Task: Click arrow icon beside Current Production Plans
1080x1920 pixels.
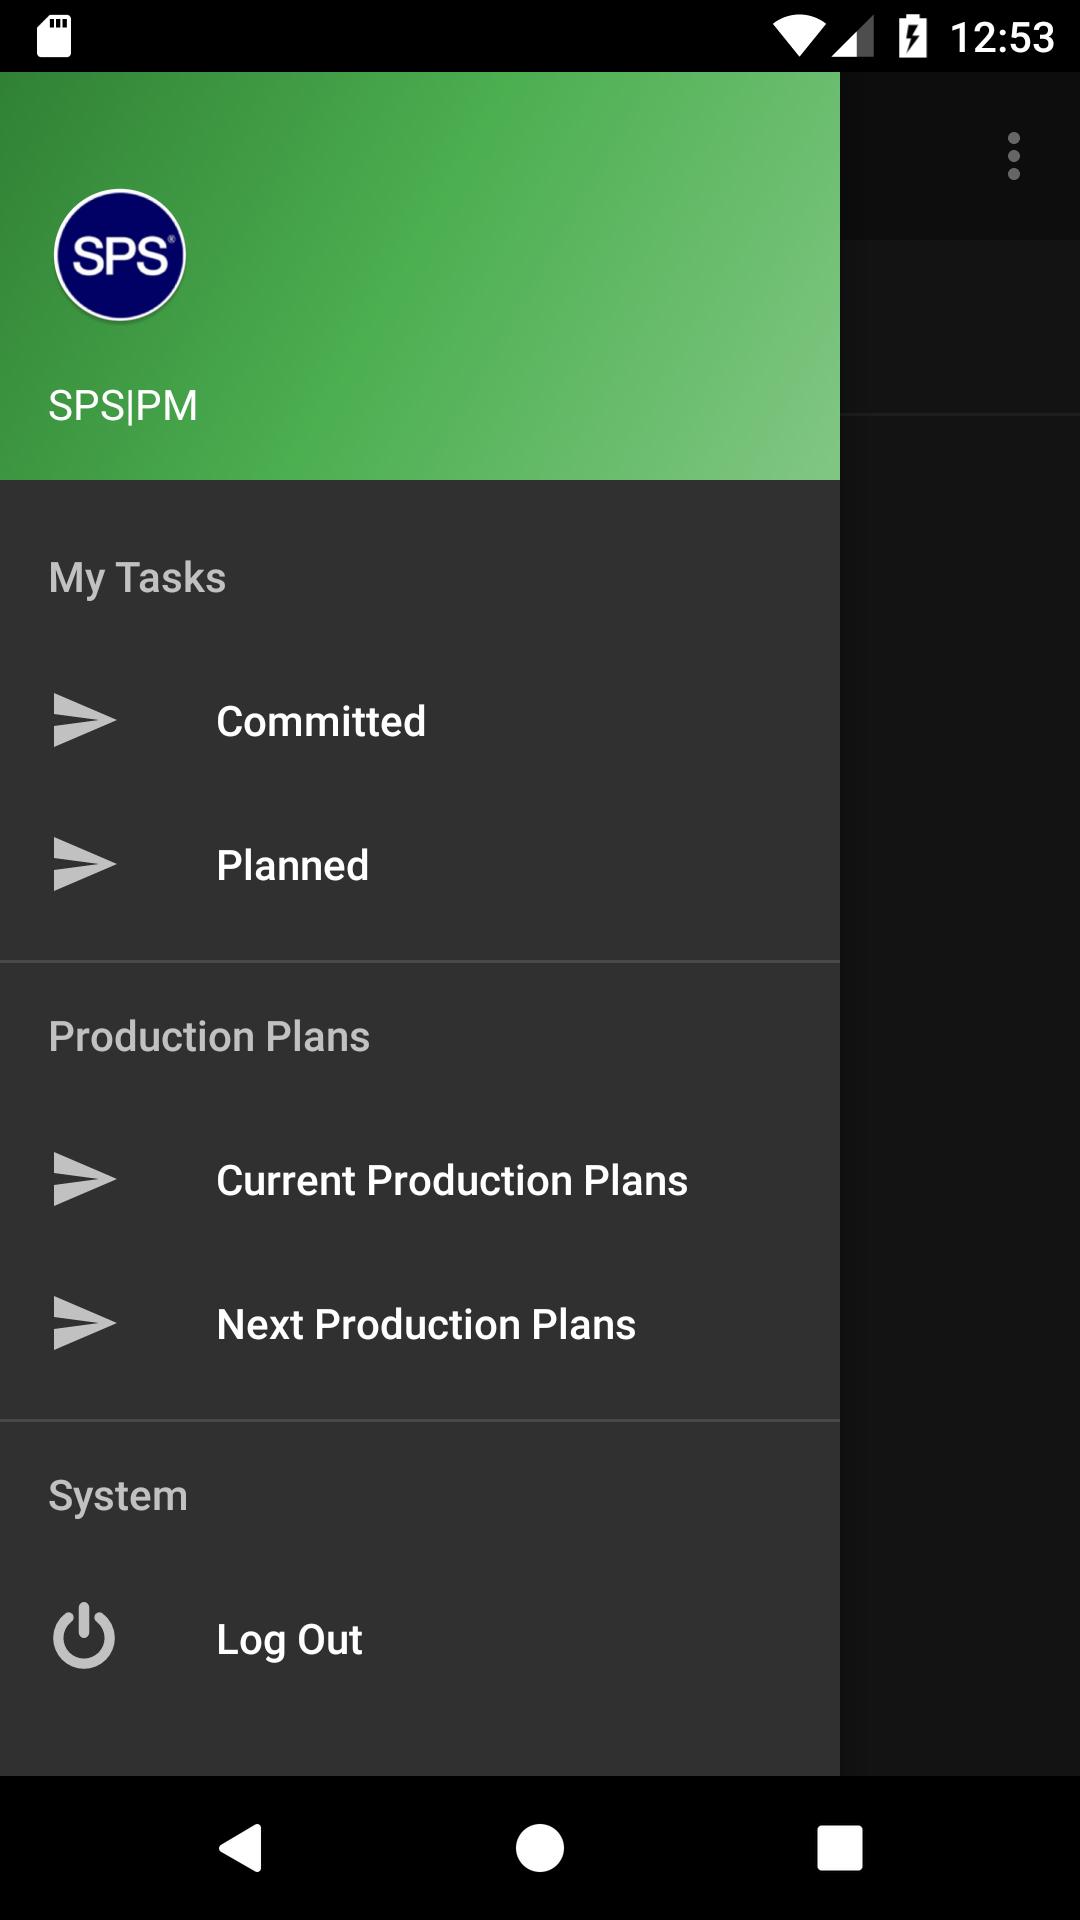Action: tap(84, 1179)
